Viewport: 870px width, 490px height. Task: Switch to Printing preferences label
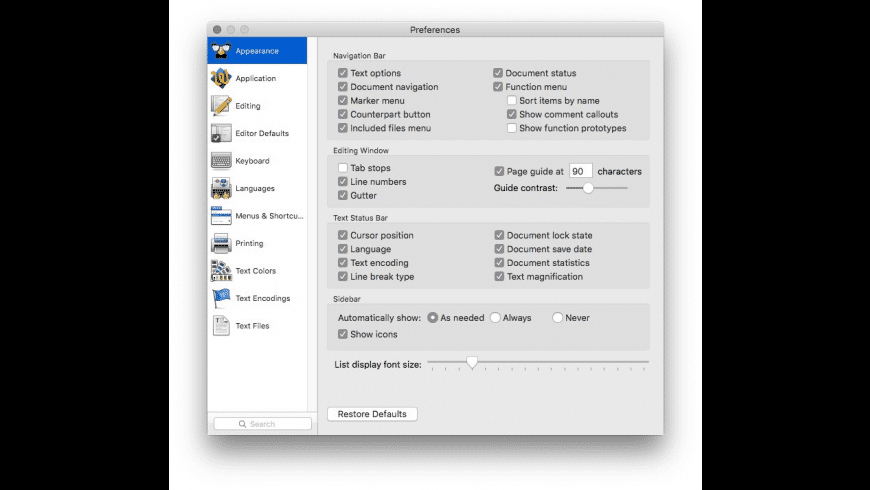tap(249, 243)
